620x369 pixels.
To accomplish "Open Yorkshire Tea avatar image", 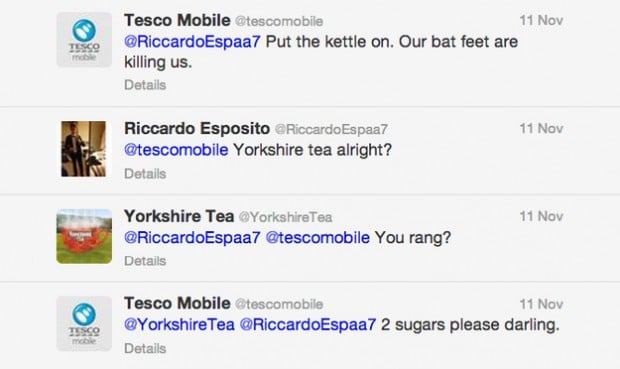I will 84,236.
